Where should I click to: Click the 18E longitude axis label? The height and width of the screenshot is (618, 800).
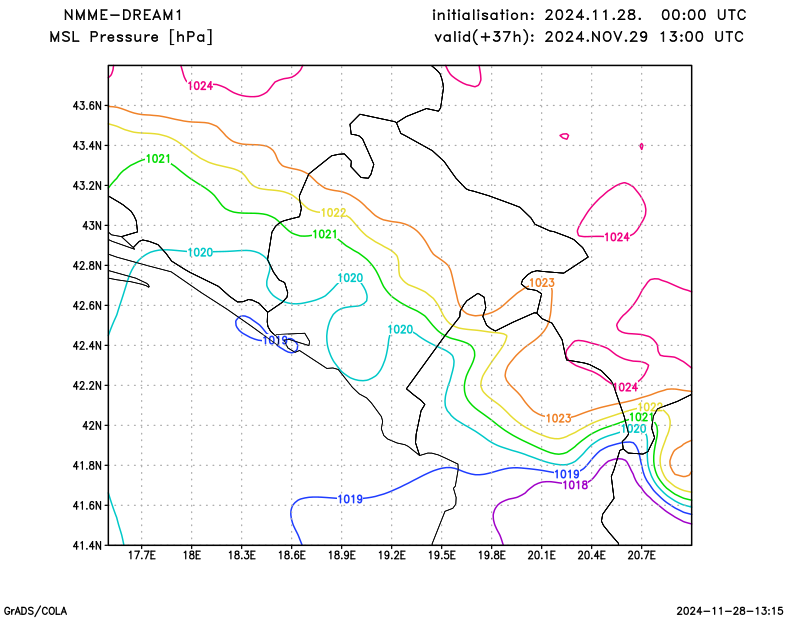pos(192,555)
